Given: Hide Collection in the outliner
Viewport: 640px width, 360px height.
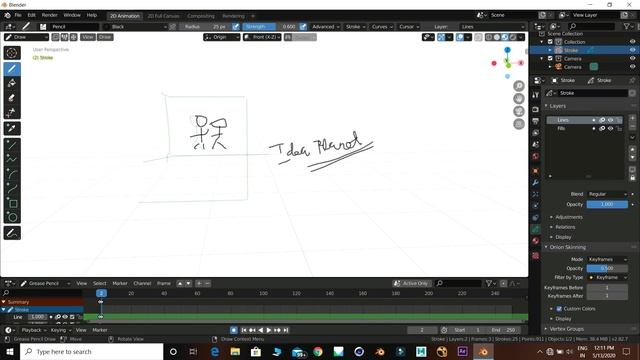Looking at the screenshot, I should pos(632,42).
